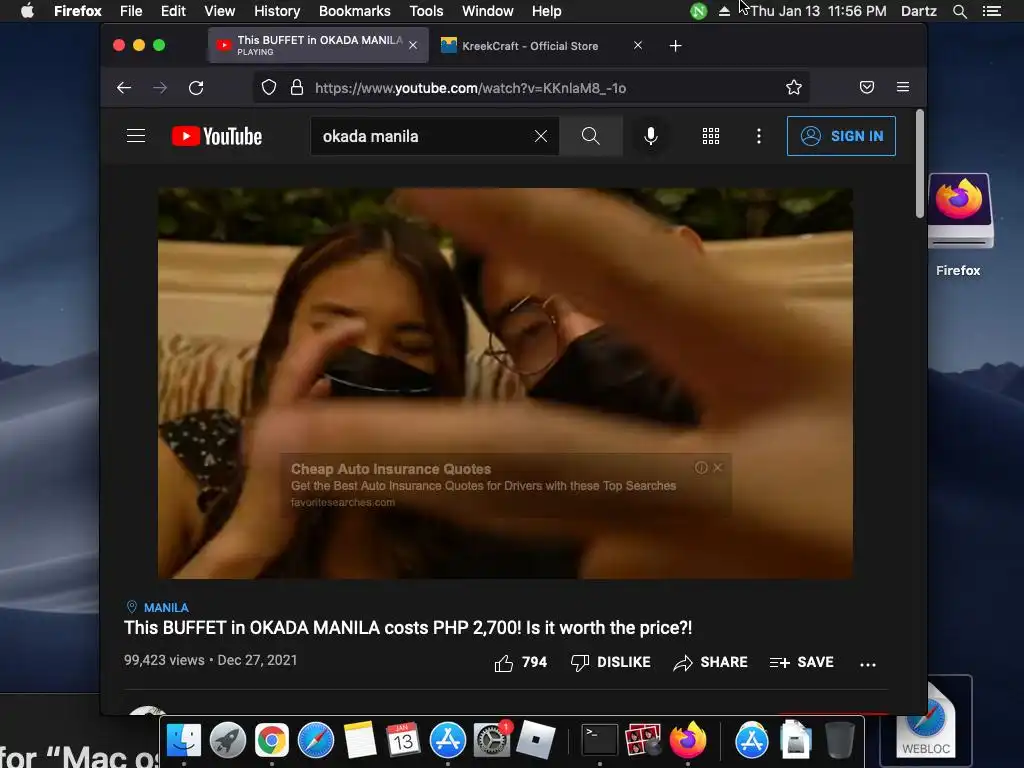Open YouTube settings three-dot menu
The width and height of the screenshot is (1024, 768).
pos(758,136)
